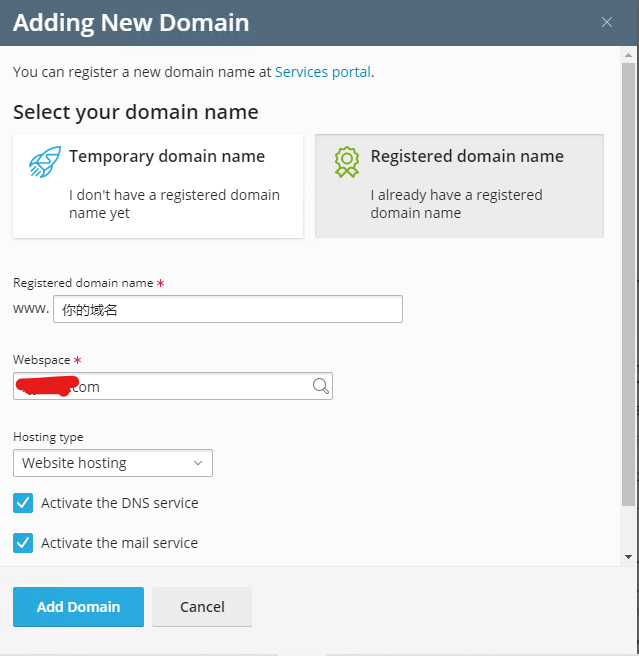Open the Hosting type dropdown

(x=112, y=463)
